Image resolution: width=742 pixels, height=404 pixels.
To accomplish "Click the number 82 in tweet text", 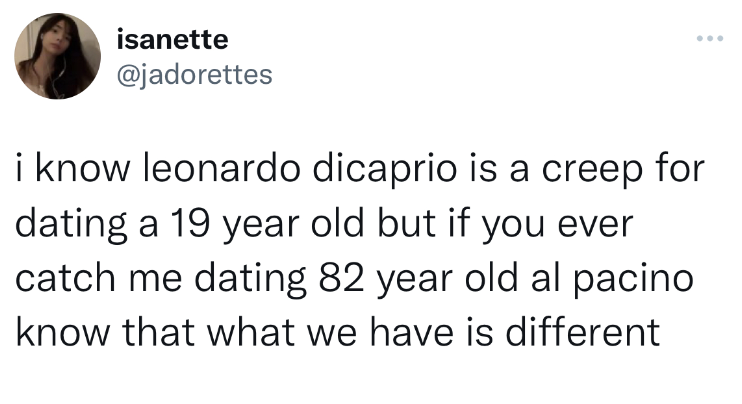I will pos(342,279).
